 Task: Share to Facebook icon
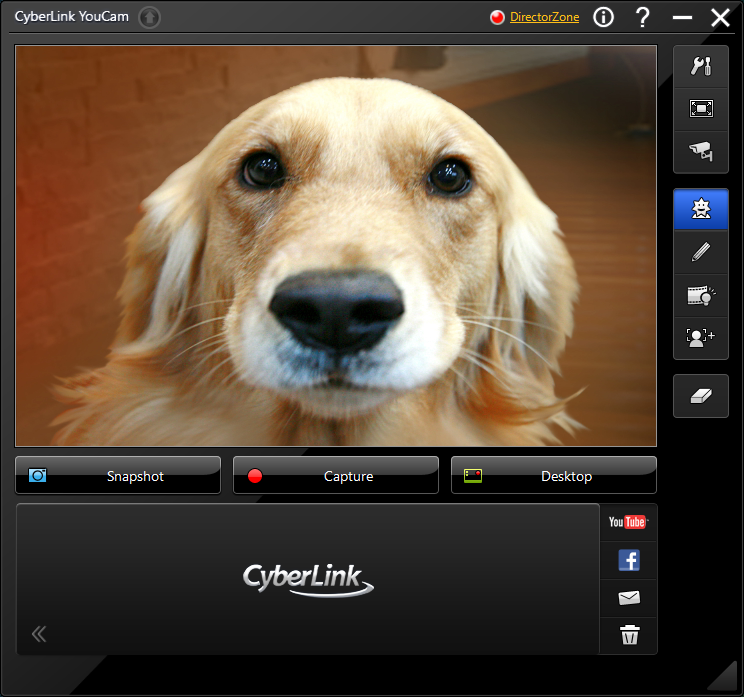(628, 560)
